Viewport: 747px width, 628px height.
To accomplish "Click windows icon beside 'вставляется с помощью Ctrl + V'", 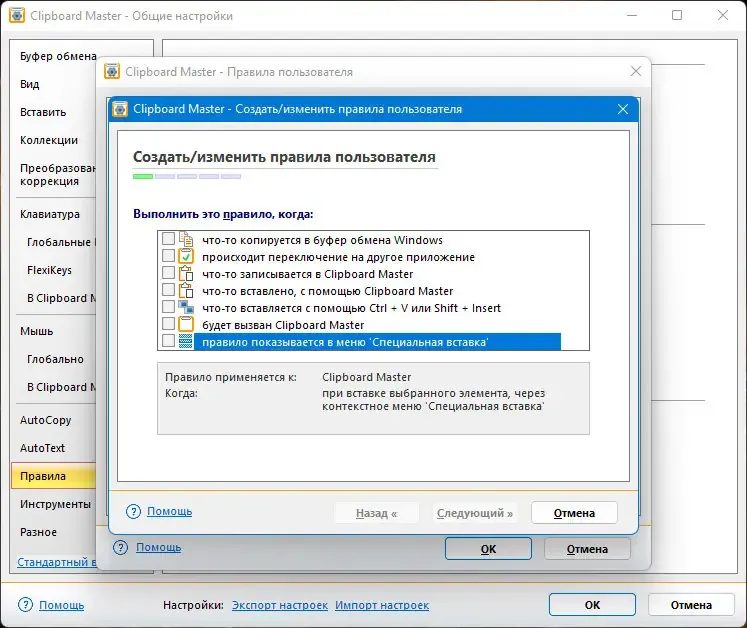I will pyautogui.click(x=186, y=307).
